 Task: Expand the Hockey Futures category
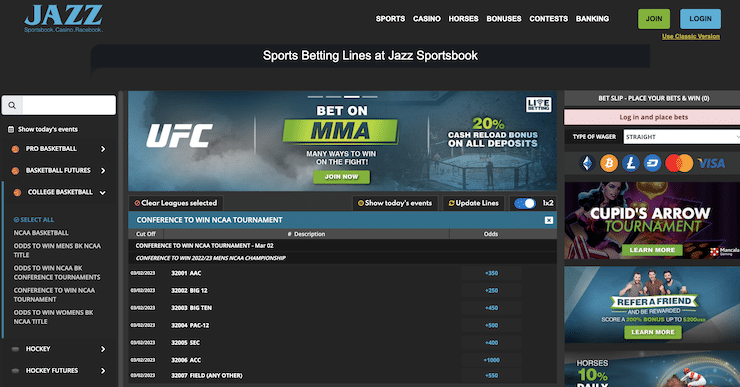[x=103, y=371]
